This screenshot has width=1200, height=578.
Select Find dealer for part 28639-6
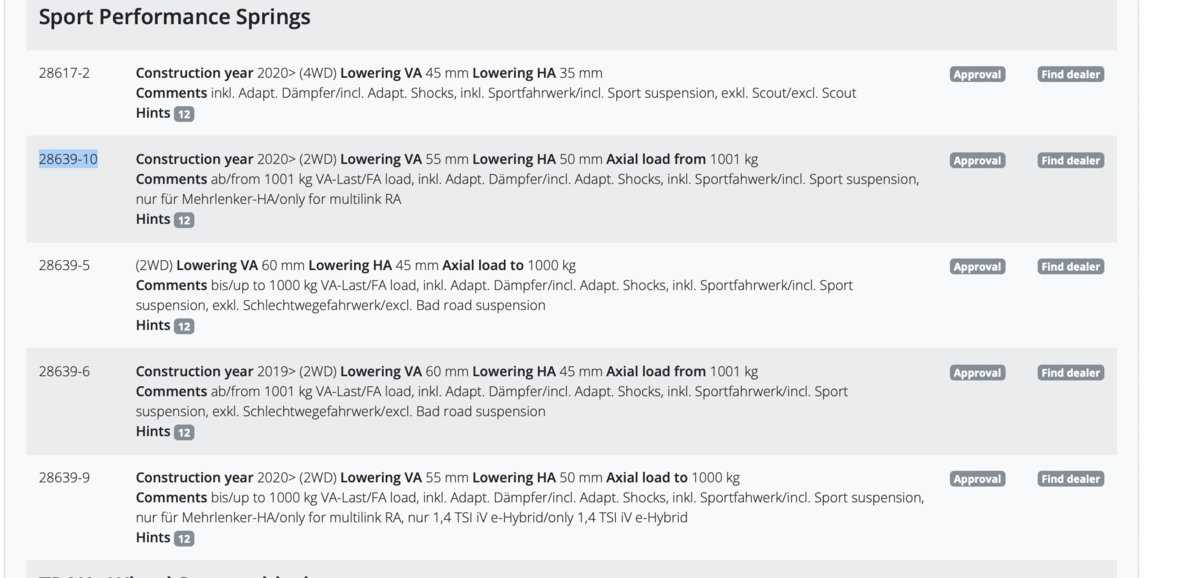pos(1070,373)
